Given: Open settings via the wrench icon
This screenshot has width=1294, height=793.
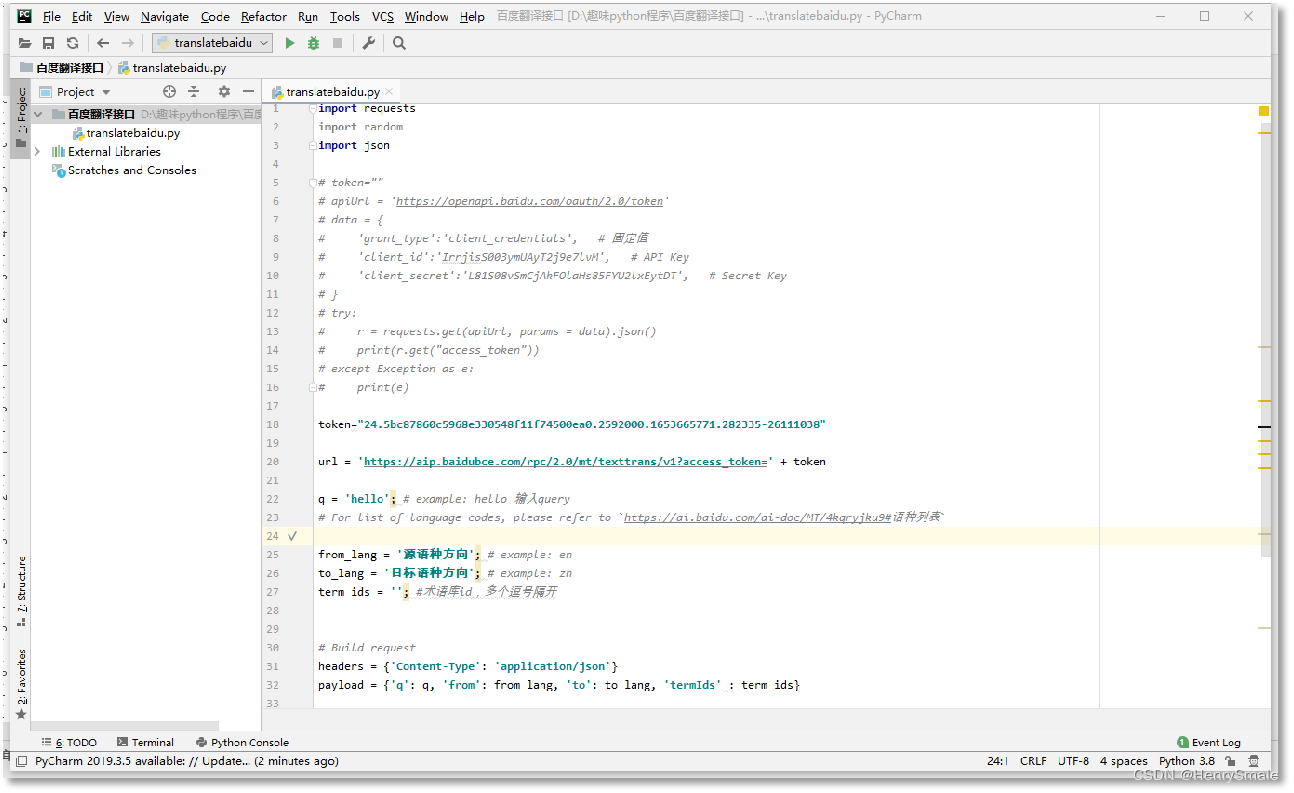Looking at the screenshot, I should pyautogui.click(x=368, y=43).
